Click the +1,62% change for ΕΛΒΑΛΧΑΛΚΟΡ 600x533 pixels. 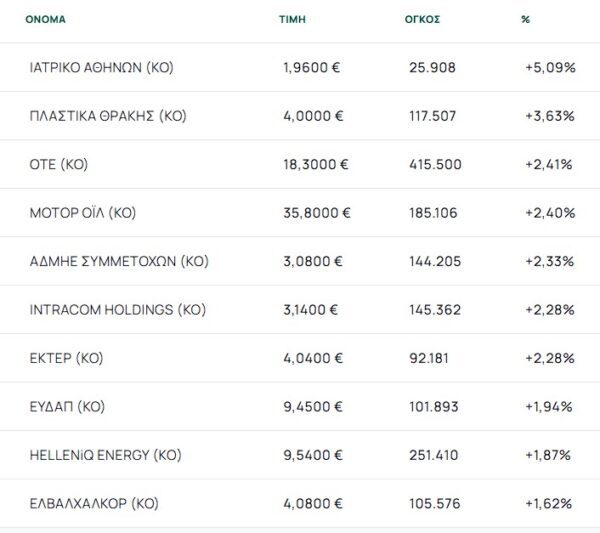coord(549,504)
